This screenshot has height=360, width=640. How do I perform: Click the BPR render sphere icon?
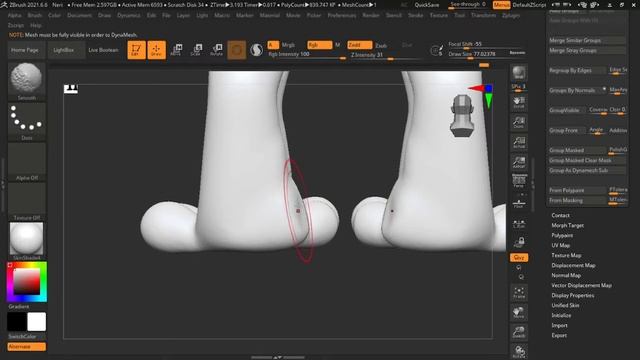[x=519, y=73]
